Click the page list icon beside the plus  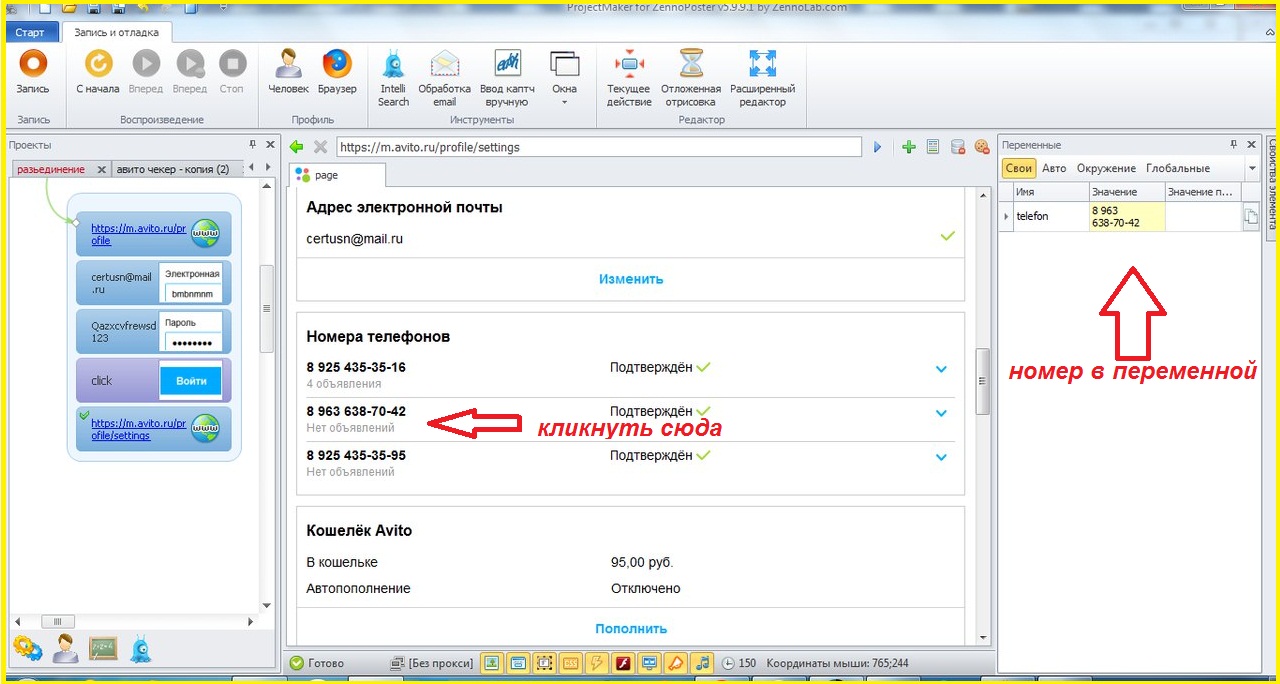932,147
